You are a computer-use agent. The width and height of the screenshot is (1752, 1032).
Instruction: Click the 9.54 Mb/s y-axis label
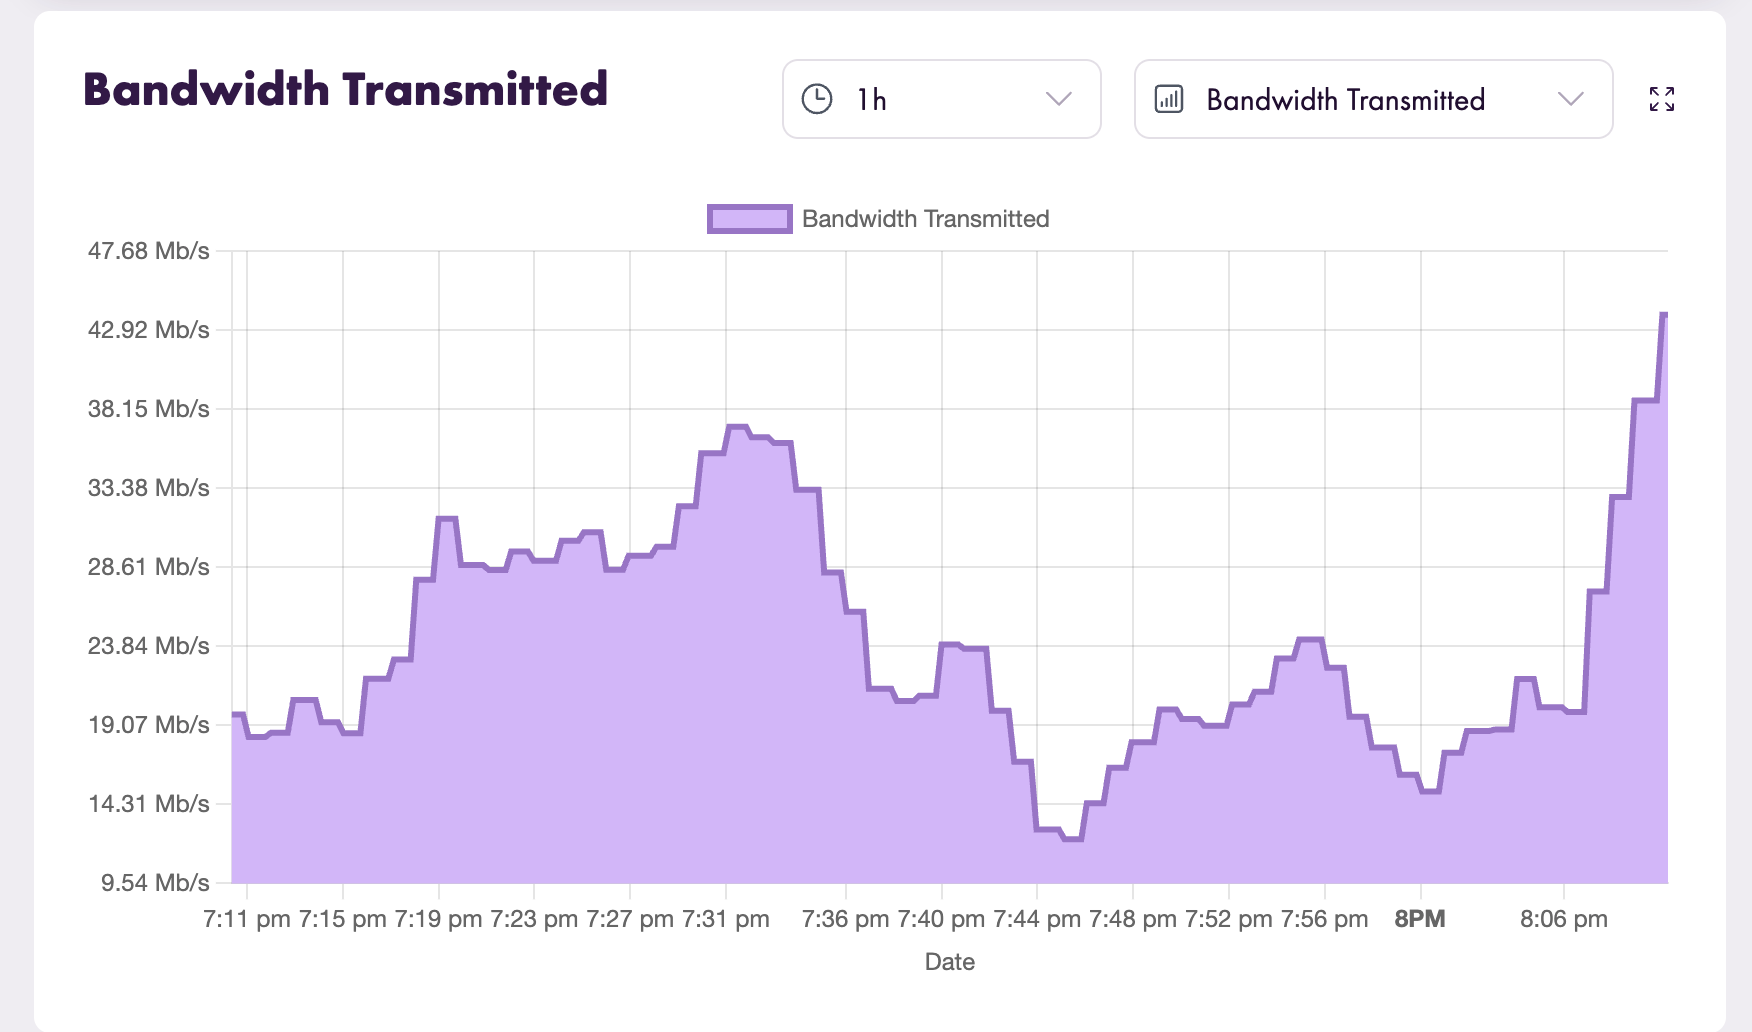click(155, 883)
